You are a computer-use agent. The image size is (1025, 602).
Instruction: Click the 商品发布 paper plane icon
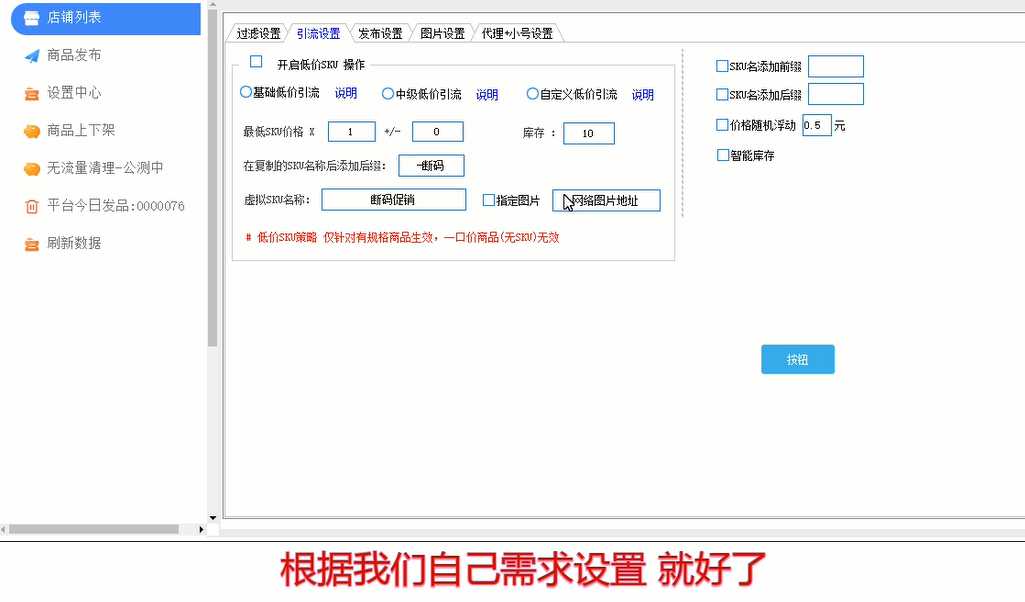point(32,55)
